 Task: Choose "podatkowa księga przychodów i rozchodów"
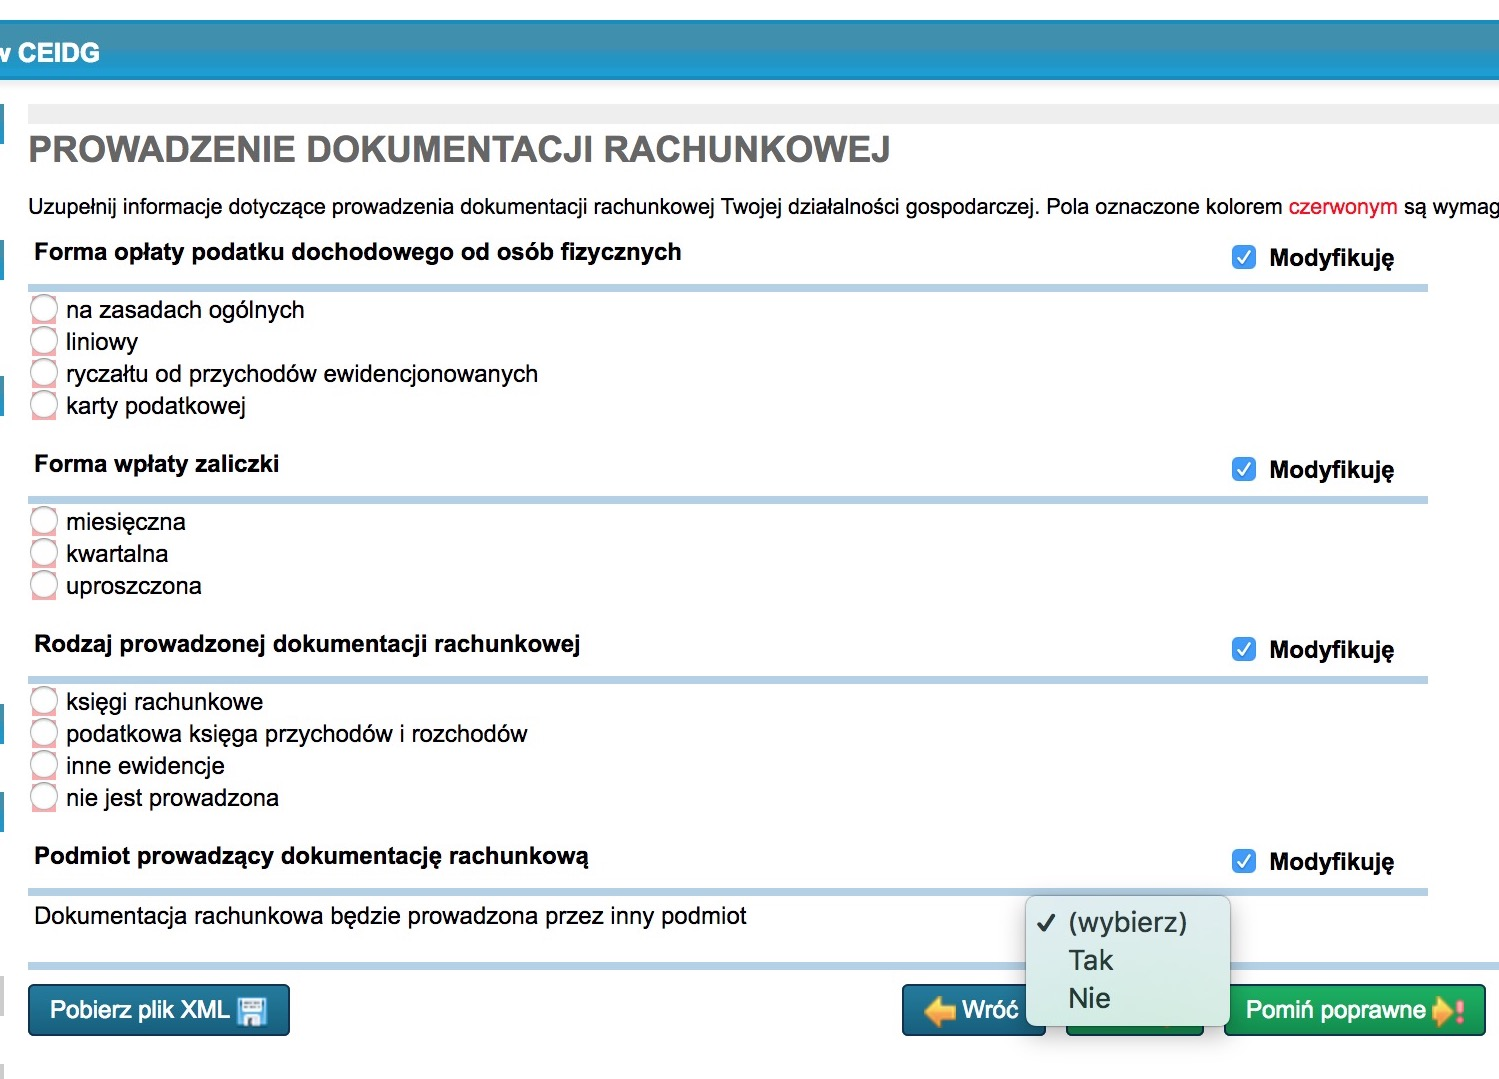click(44, 733)
